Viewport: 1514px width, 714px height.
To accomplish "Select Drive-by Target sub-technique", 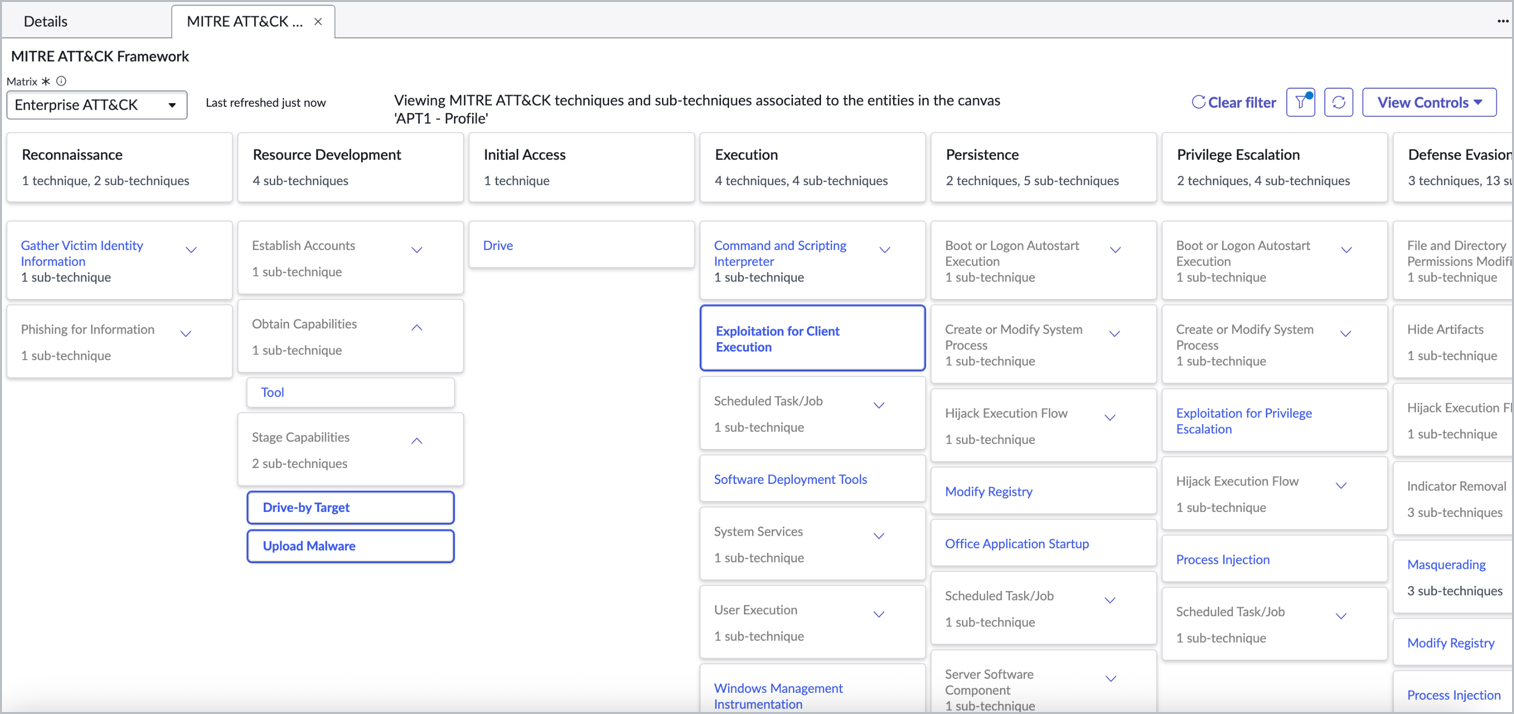I will (x=351, y=507).
